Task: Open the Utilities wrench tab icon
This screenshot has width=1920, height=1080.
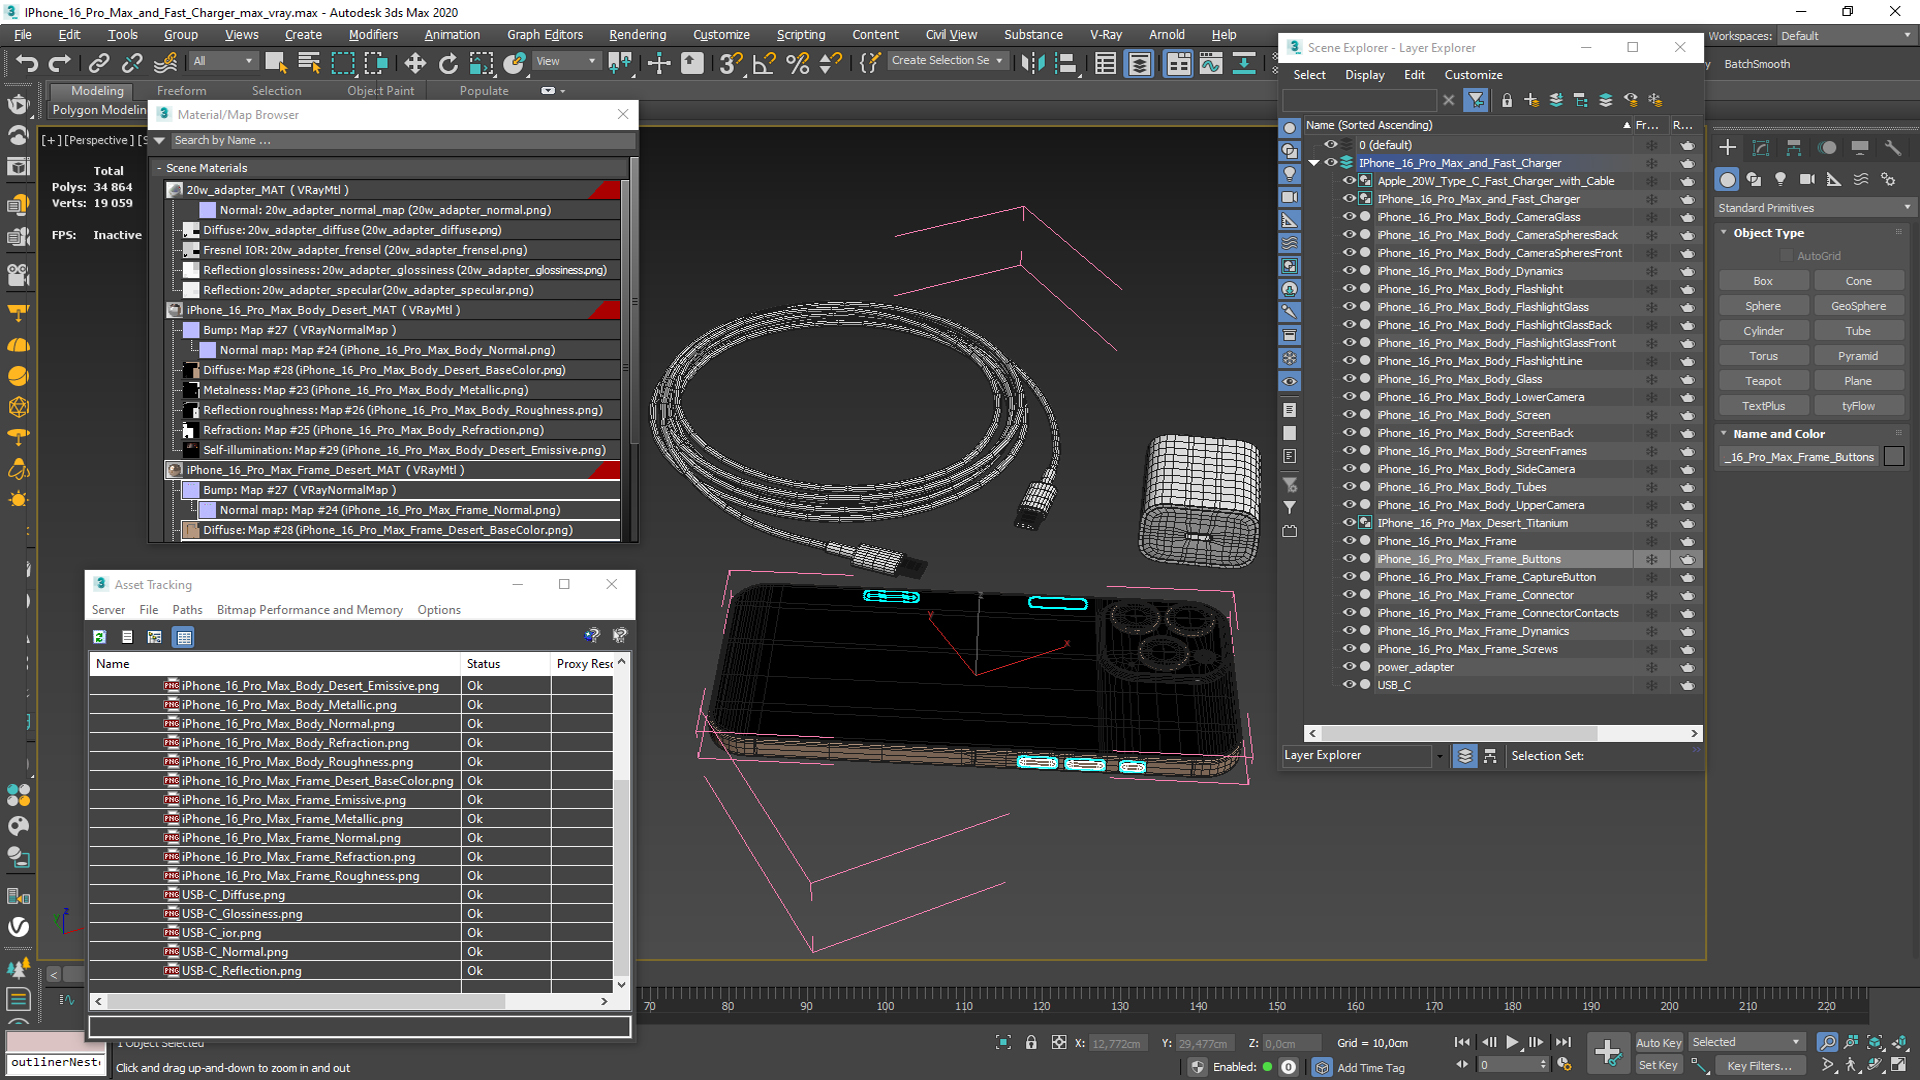Action: [1892, 148]
